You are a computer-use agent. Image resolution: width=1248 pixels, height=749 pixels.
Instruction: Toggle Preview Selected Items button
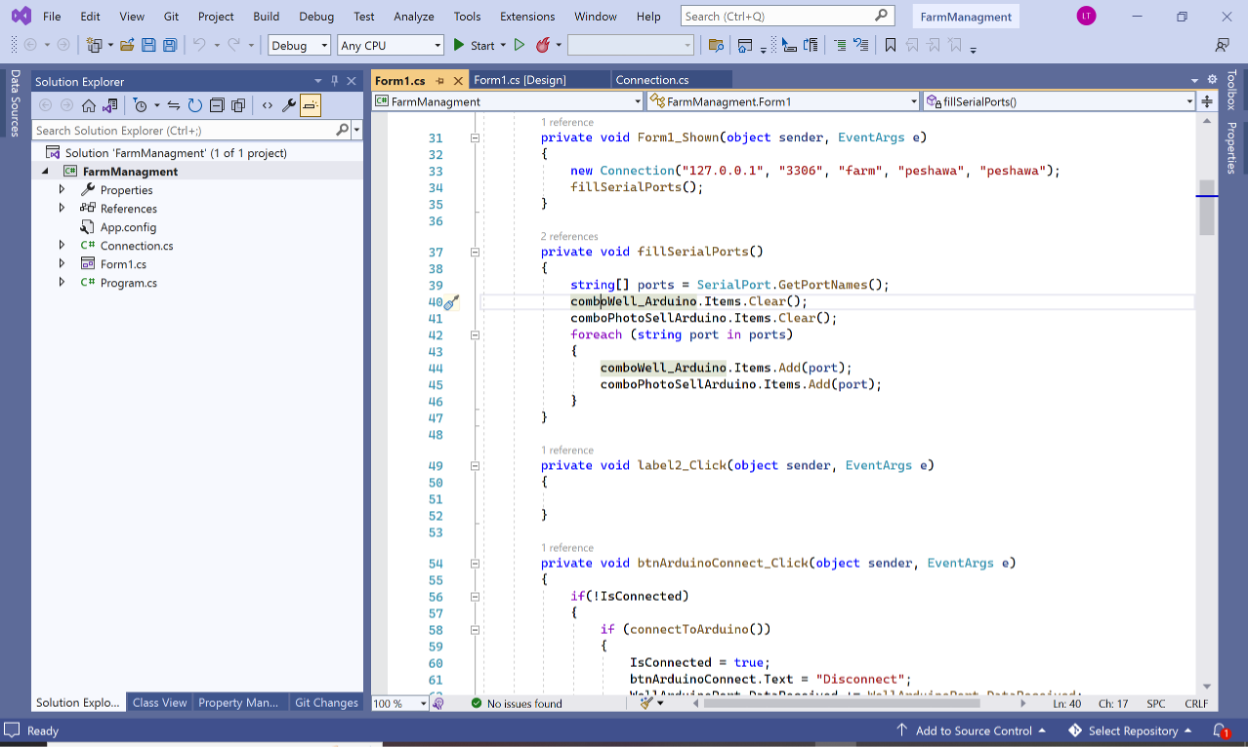(x=310, y=105)
